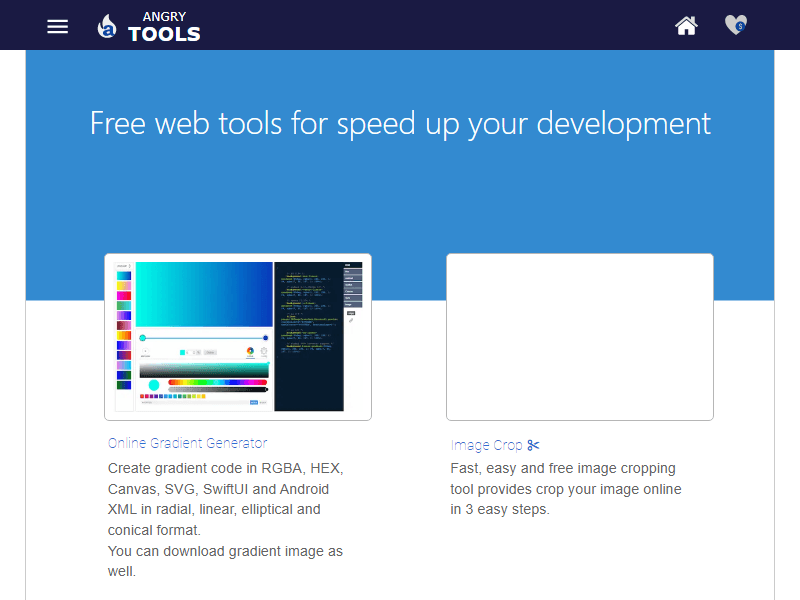Screen dimensions: 800x600
Task: Open the Online Gradient Generator link
Action: point(187,443)
